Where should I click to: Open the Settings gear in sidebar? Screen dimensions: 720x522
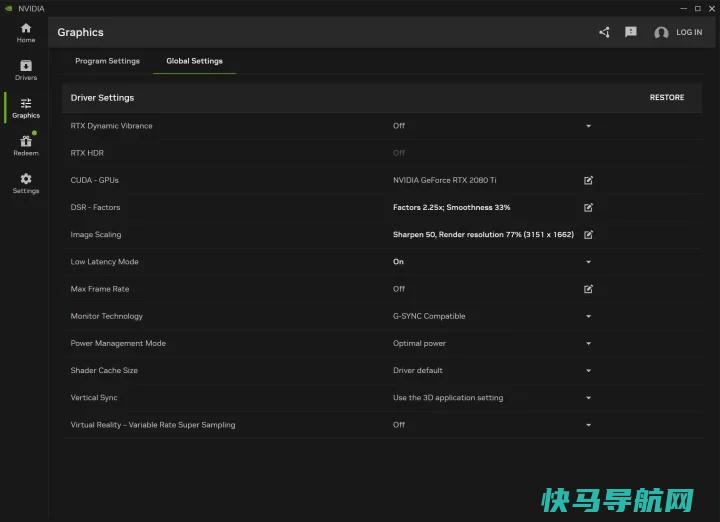point(26,183)
